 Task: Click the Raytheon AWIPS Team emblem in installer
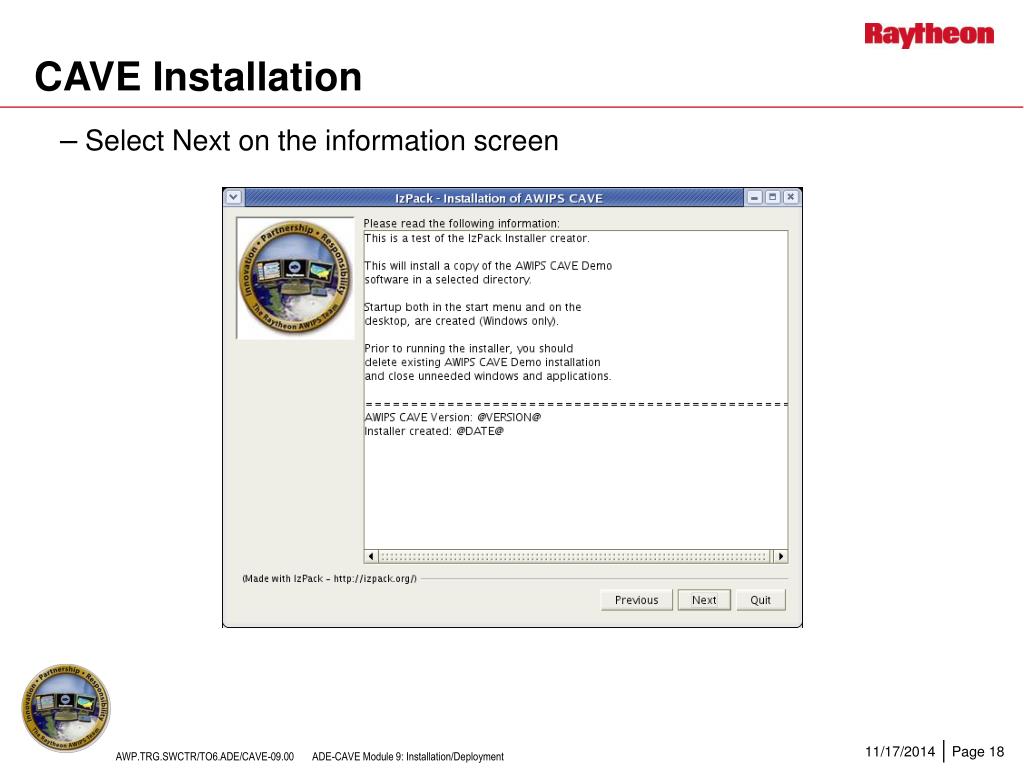pyautogui.click(x=295, y=278)
